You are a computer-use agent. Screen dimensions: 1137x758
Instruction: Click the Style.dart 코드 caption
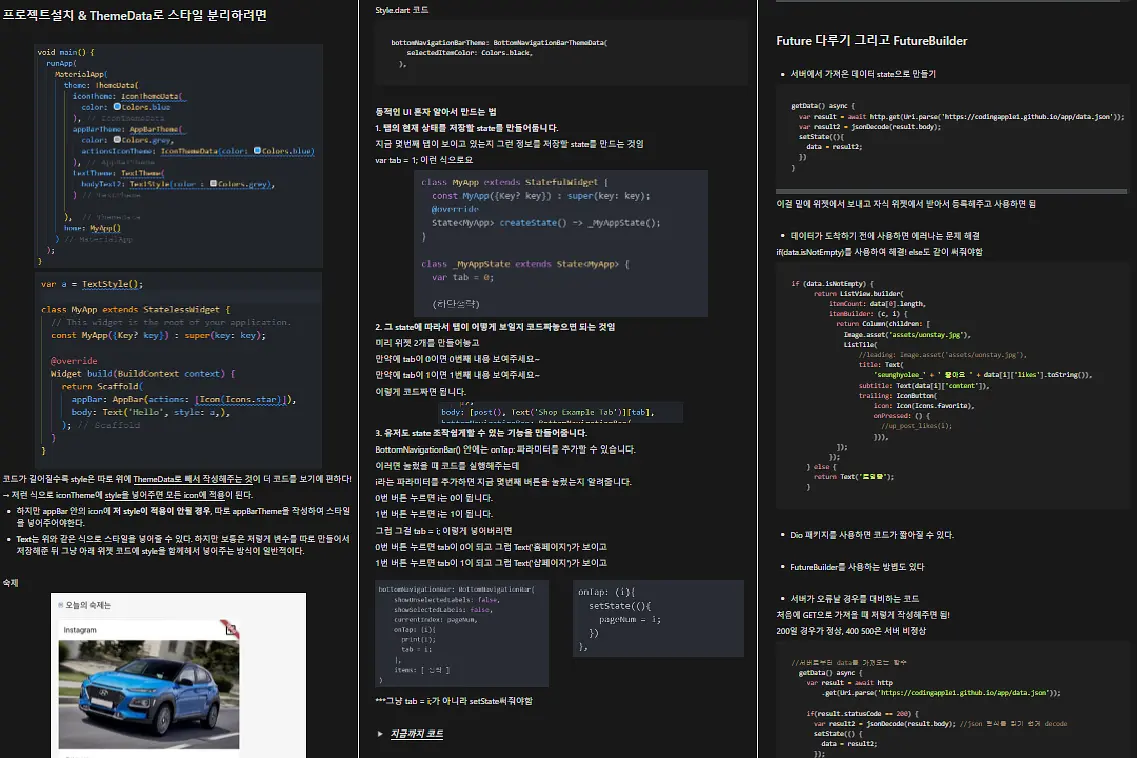(402, 10)
